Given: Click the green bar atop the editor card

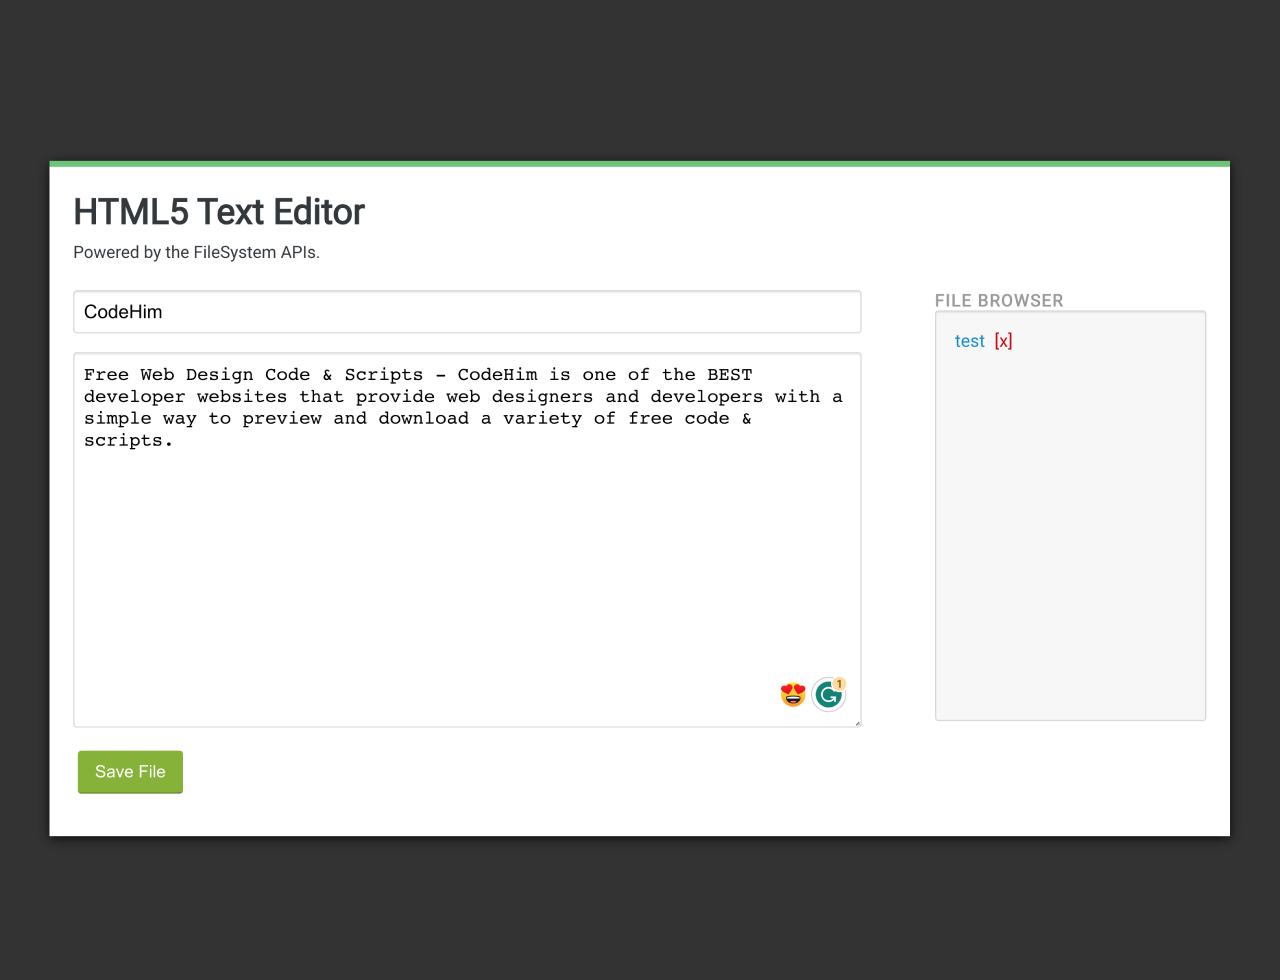Looking at the screenshot, I should pos(640,163).
